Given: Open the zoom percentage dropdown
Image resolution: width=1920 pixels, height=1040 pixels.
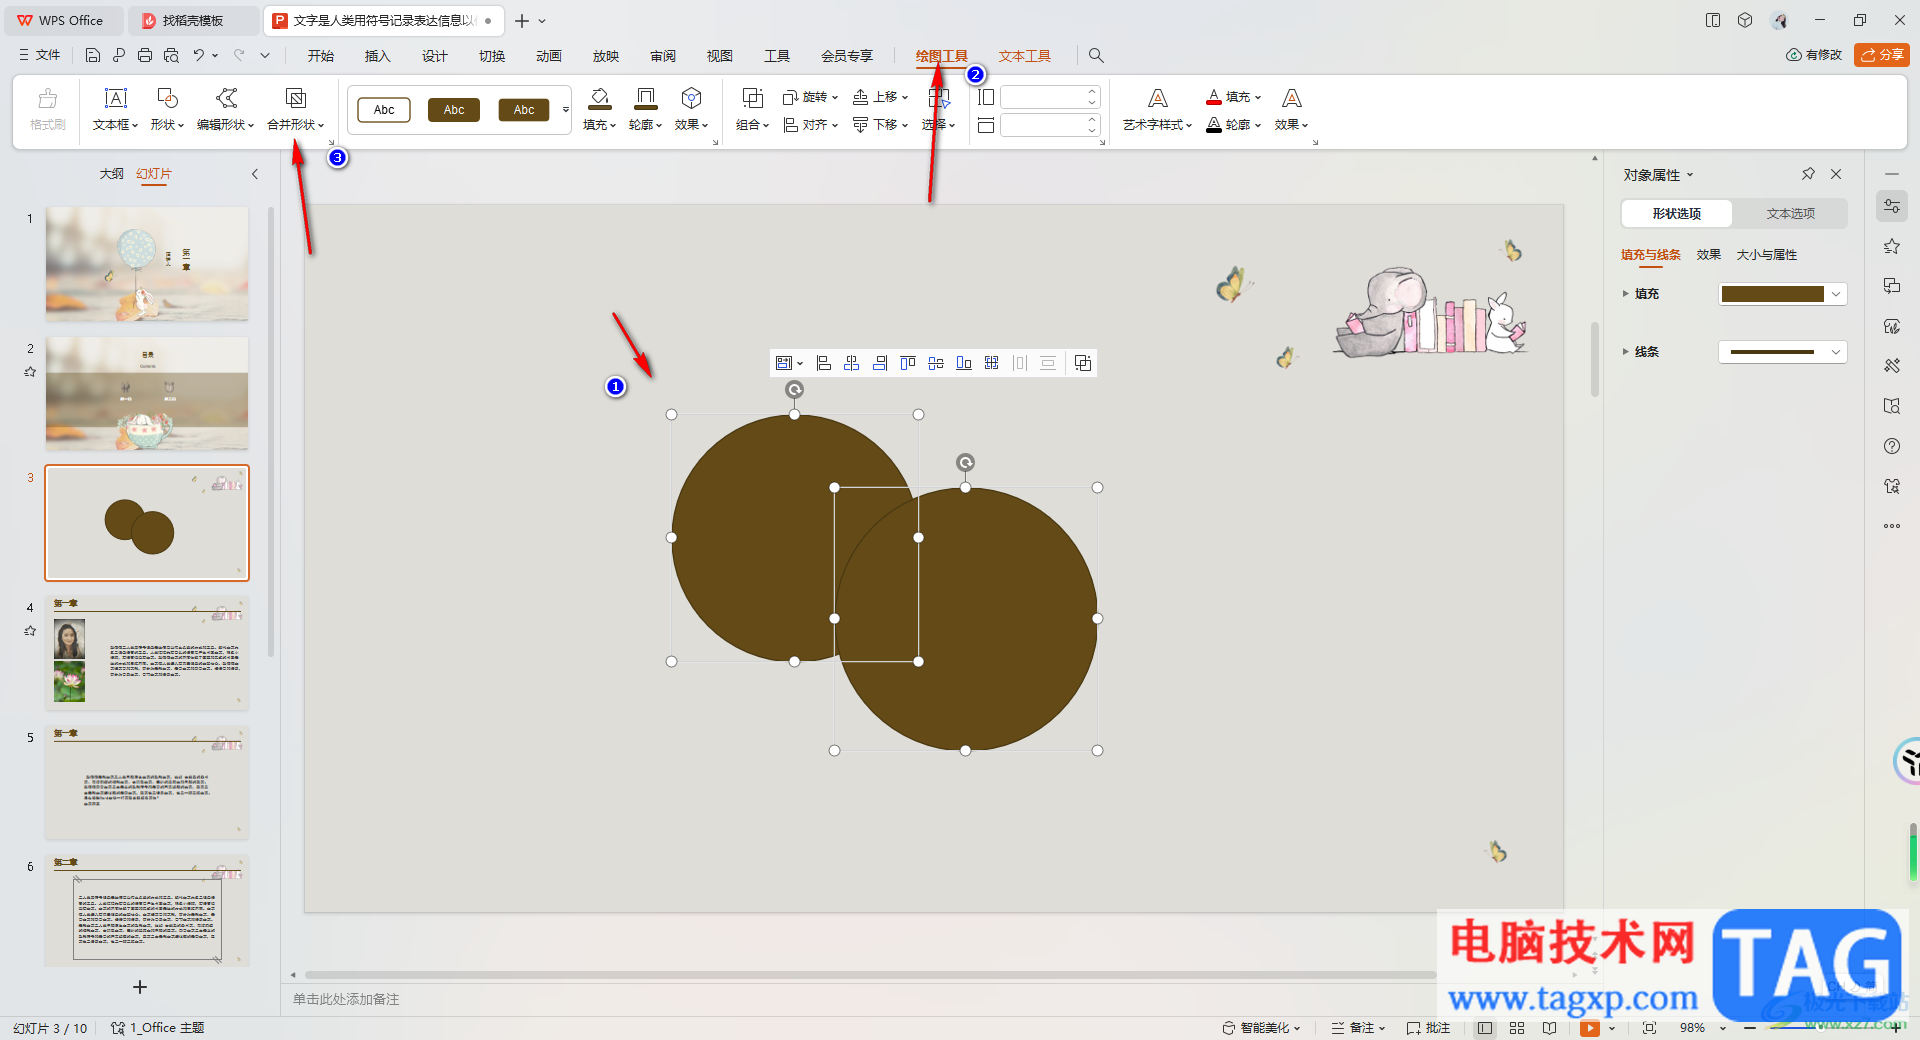Looking at the screenshot, I should tap(1722, 1028).
